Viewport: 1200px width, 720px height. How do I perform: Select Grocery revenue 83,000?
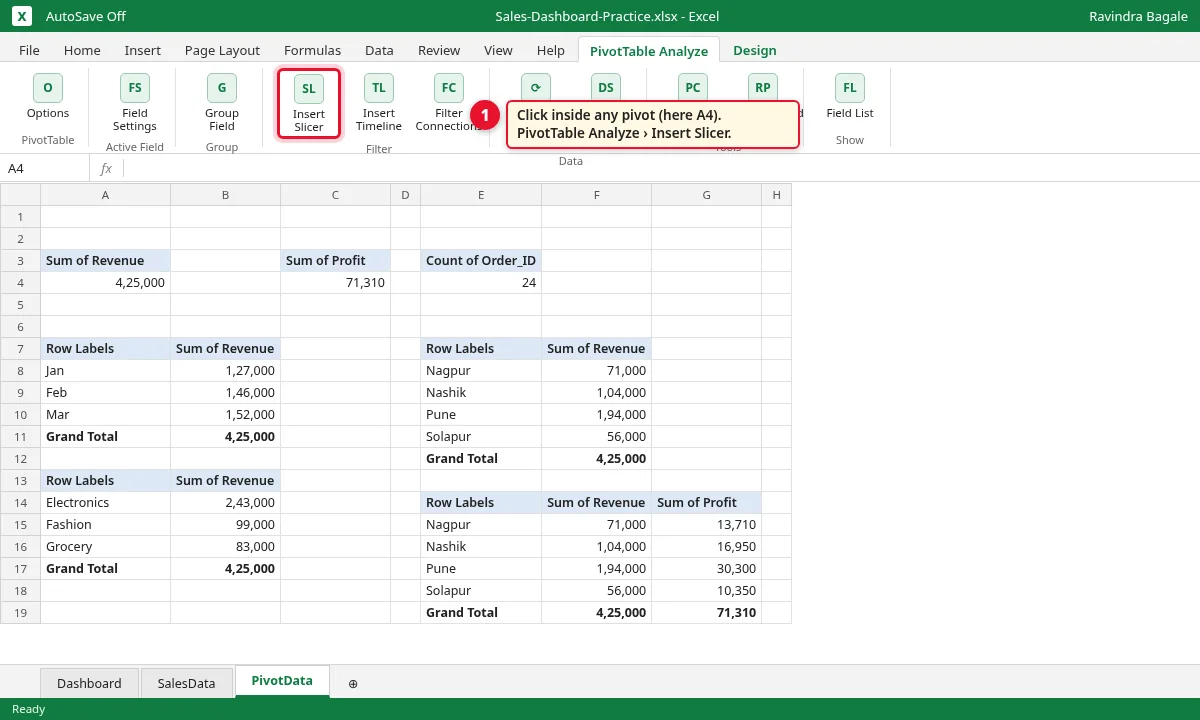click(x=226, y=547)
